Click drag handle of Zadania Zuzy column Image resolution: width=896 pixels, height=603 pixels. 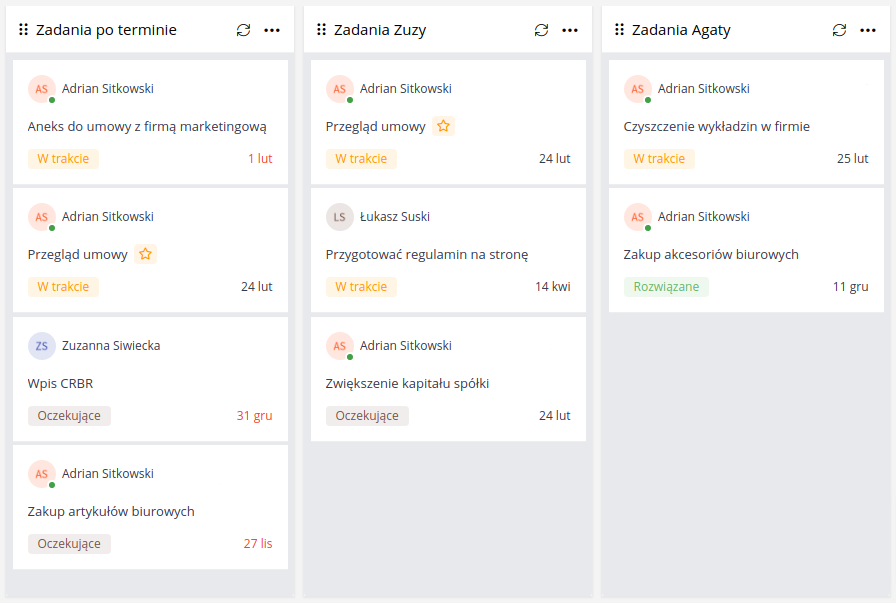322,30
